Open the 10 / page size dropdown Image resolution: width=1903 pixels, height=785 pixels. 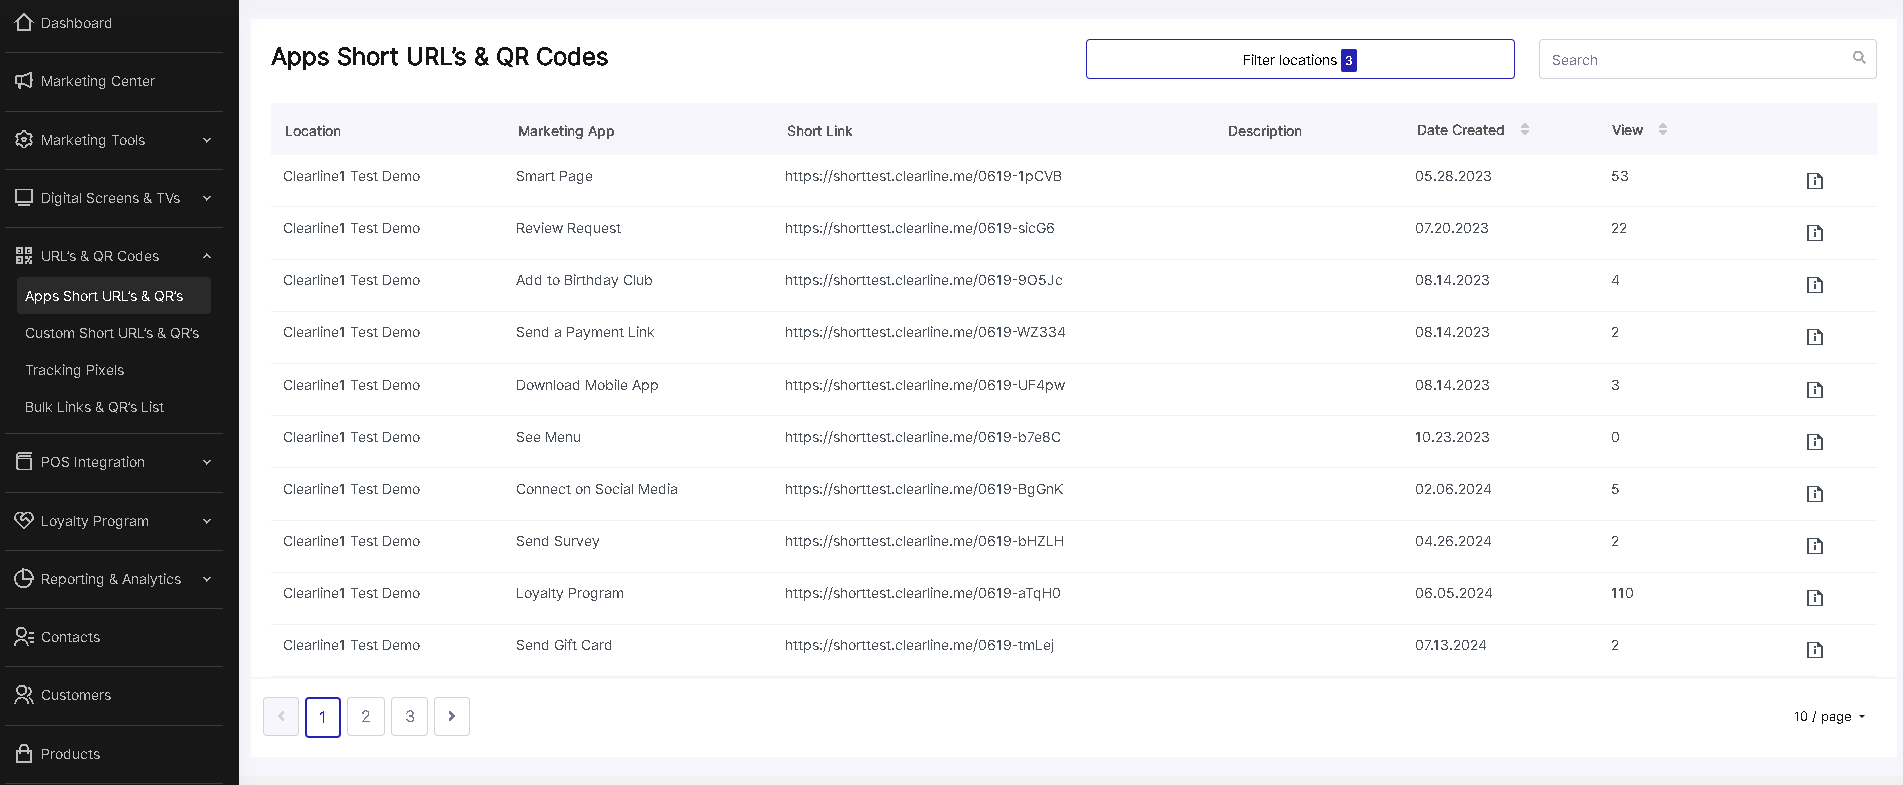1829,717
